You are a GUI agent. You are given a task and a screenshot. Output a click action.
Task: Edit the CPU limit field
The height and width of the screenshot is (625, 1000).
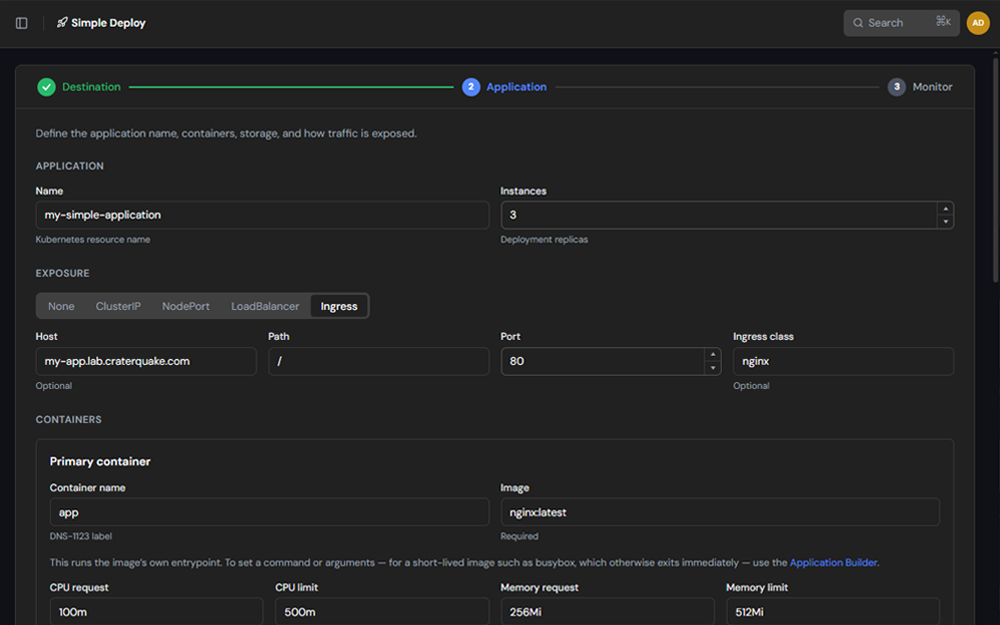coord(382,611)
